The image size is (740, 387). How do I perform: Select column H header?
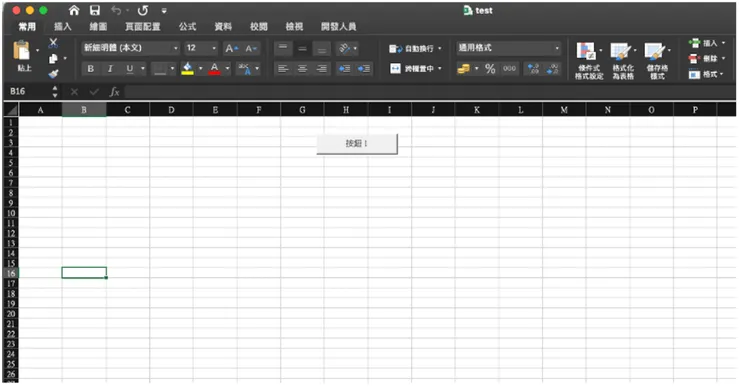click(346, 110)
